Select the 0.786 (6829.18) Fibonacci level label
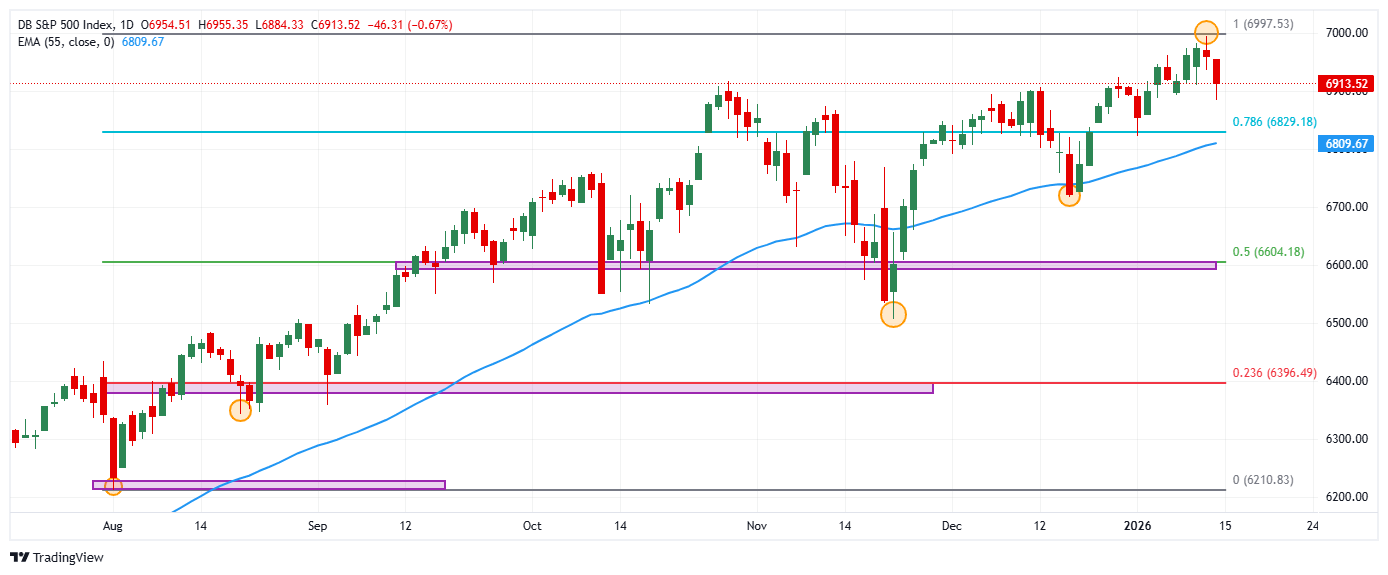 pyautogui.click(x=1273, y=122)
